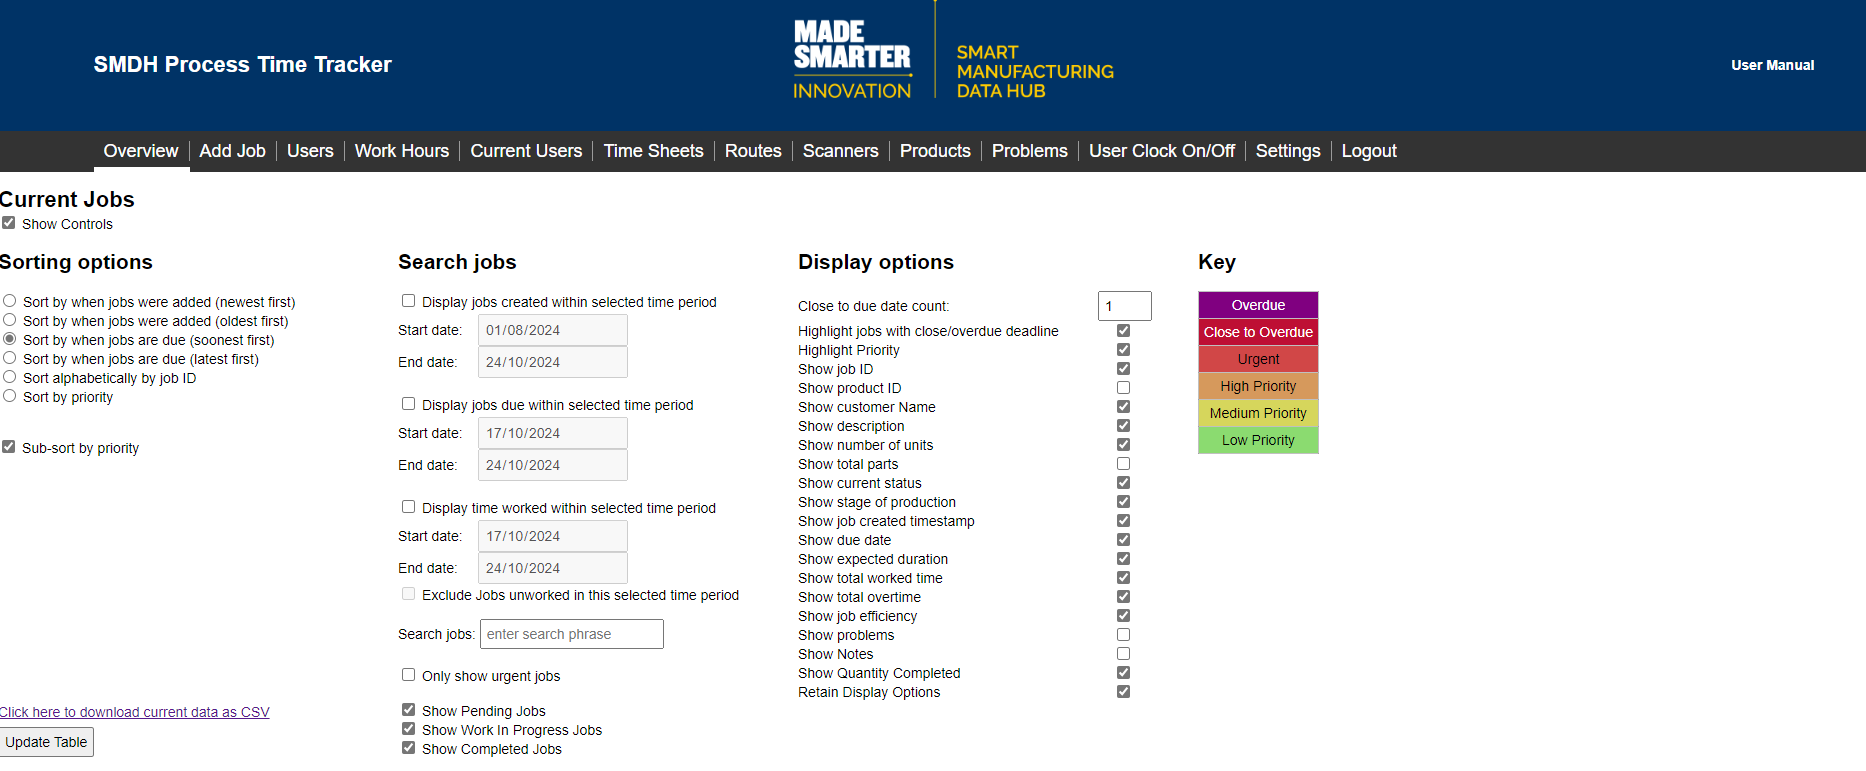
Task: Go to Add Job page
Action: pyautogui.click(x=232, y=151)
